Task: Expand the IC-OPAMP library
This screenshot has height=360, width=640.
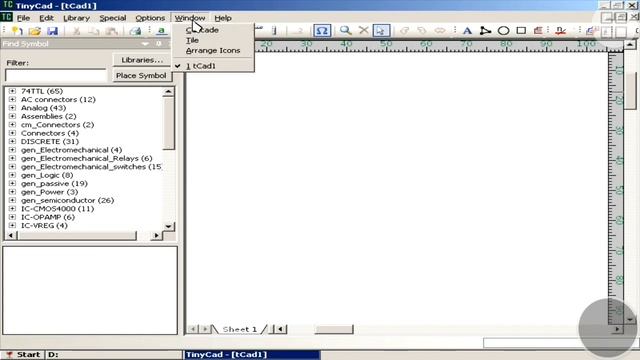Action: 12,217
